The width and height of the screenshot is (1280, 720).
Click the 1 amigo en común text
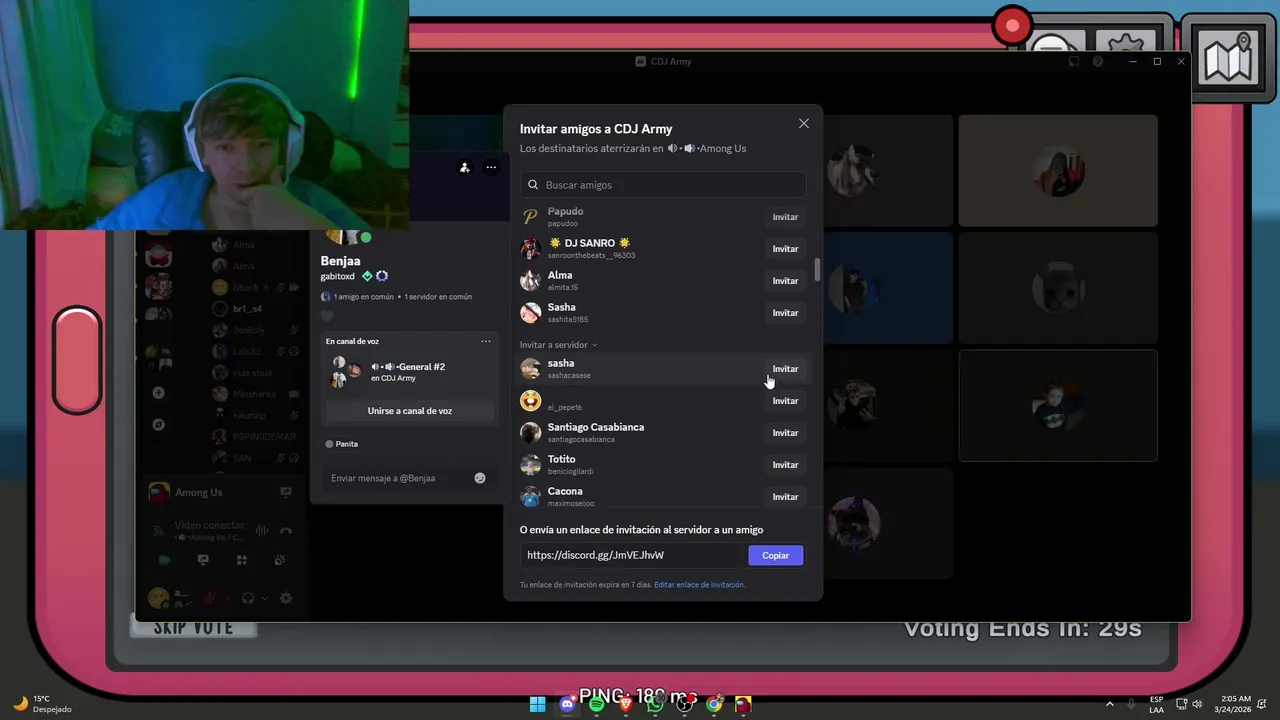(x=362, y=297)
